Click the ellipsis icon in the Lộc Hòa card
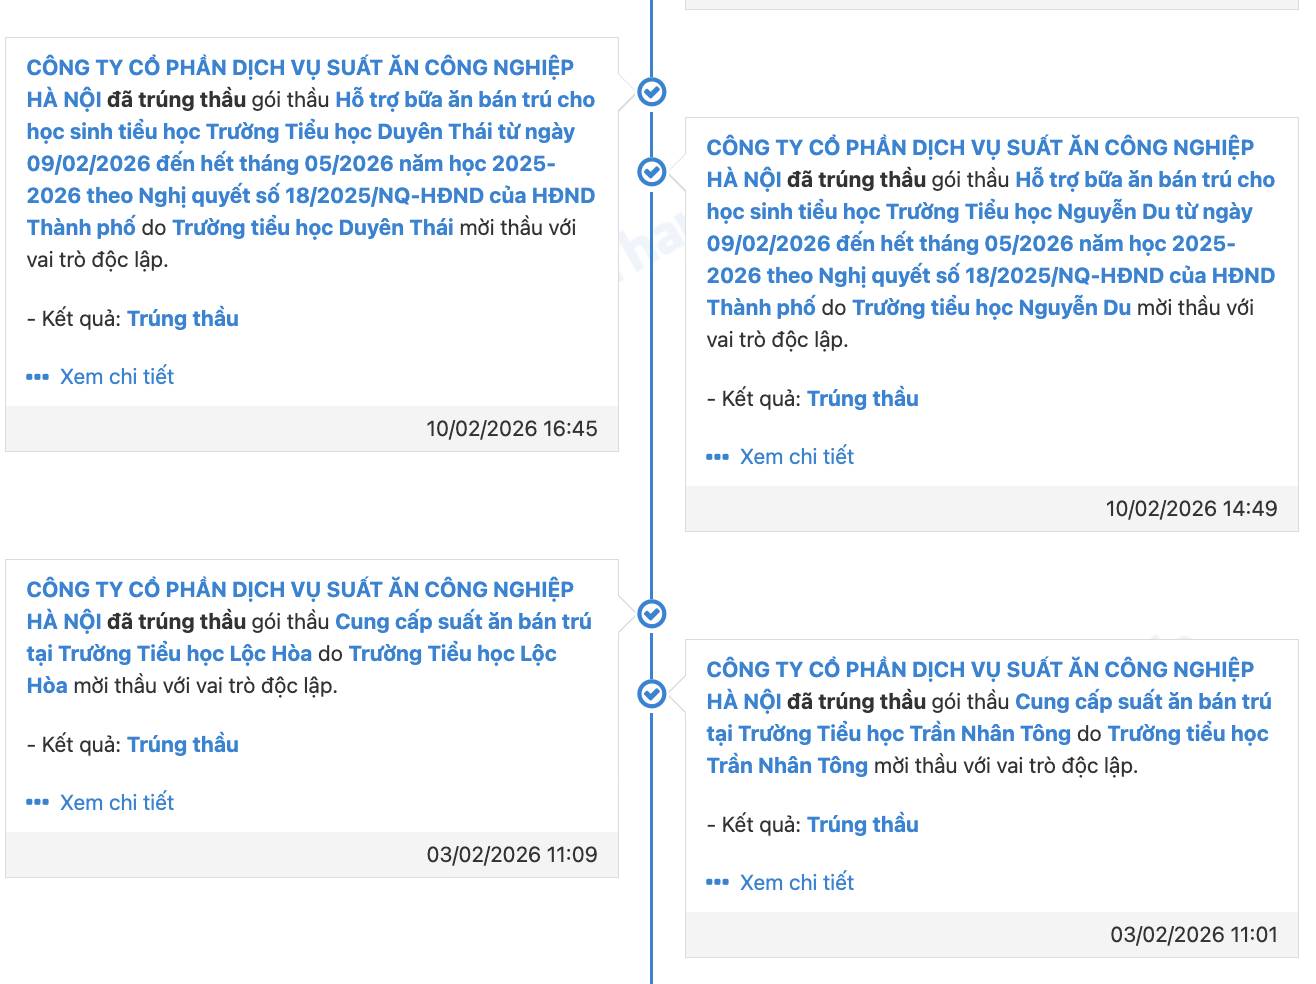The image size is (1316, 984). pos(37,803)
